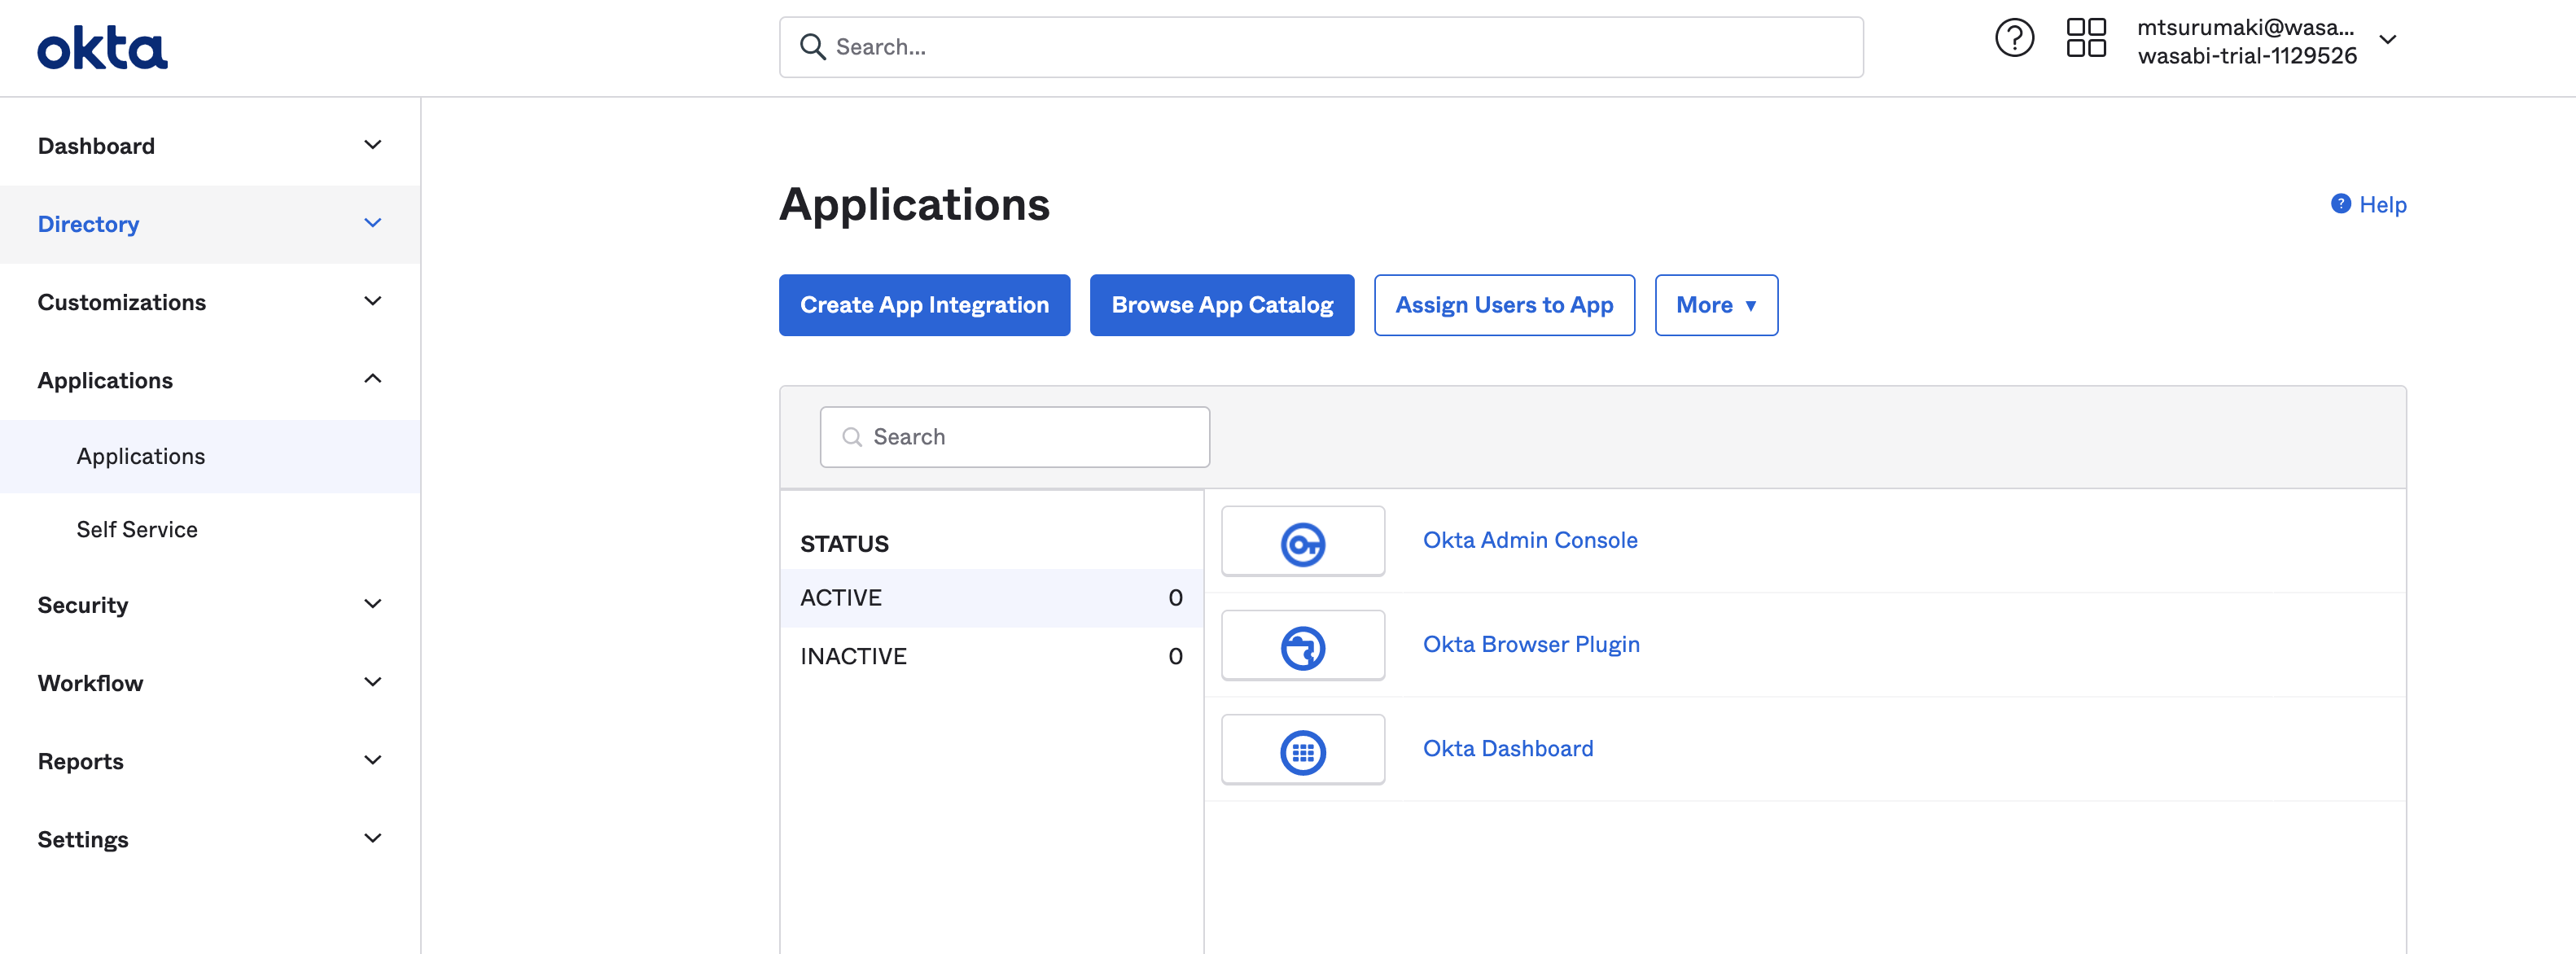
Task: Expand the Reports sidebar section
Action: [372, 760]
